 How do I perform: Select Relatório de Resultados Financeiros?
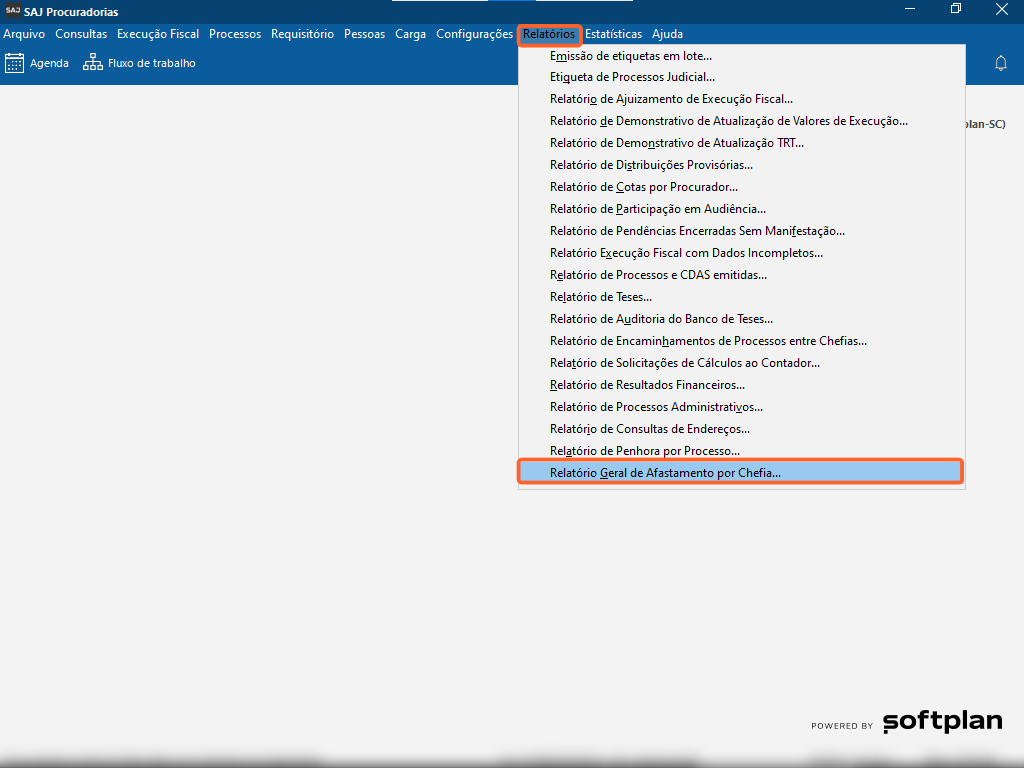pos(647,385)
